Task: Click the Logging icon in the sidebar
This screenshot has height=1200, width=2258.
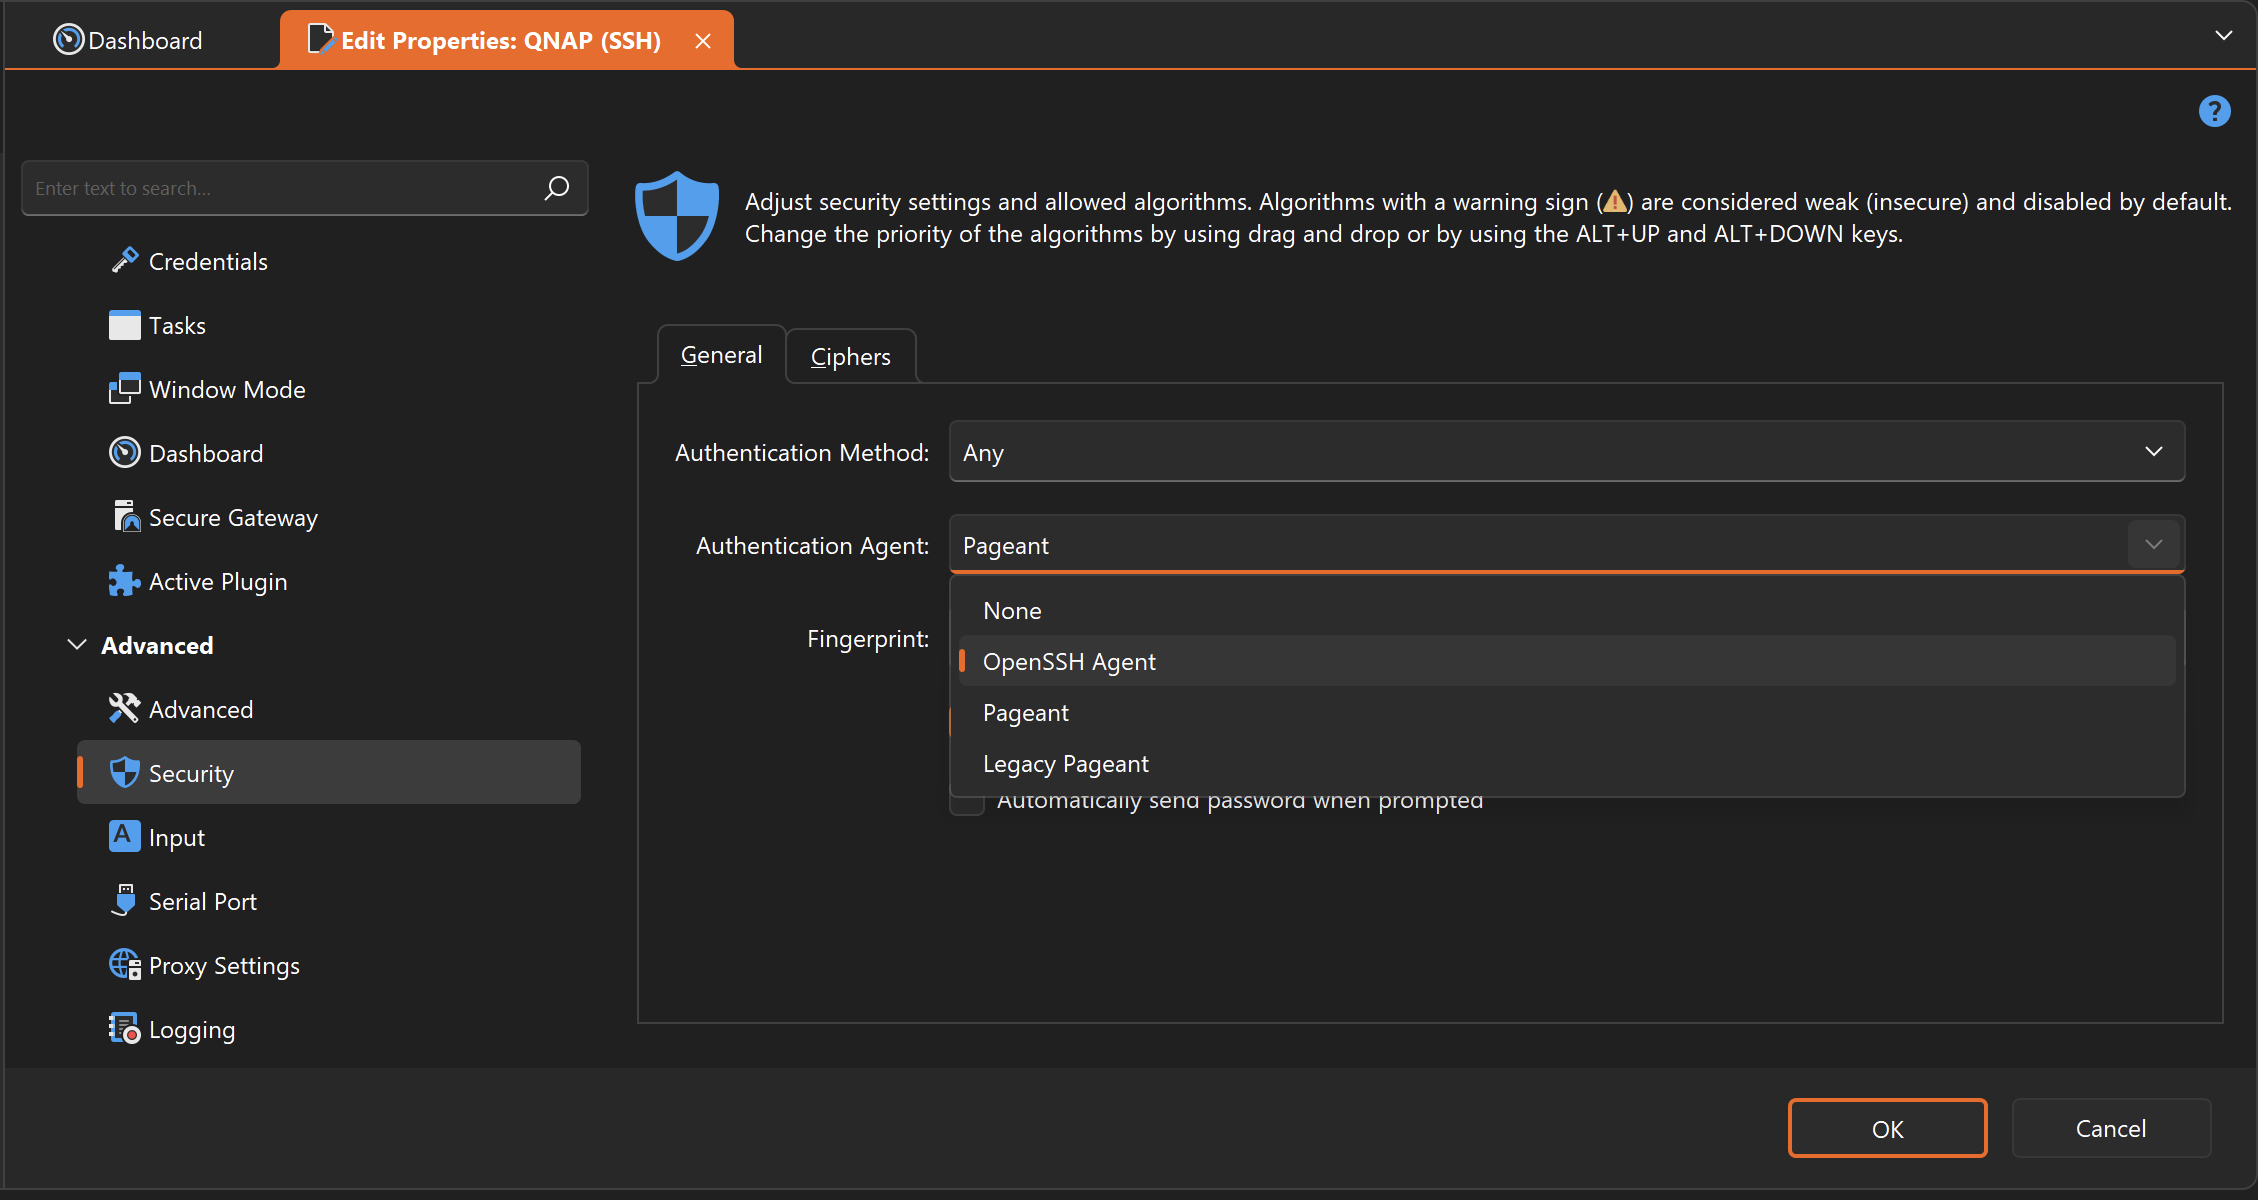Action: pyautogui.click(x=124, y=1029)
